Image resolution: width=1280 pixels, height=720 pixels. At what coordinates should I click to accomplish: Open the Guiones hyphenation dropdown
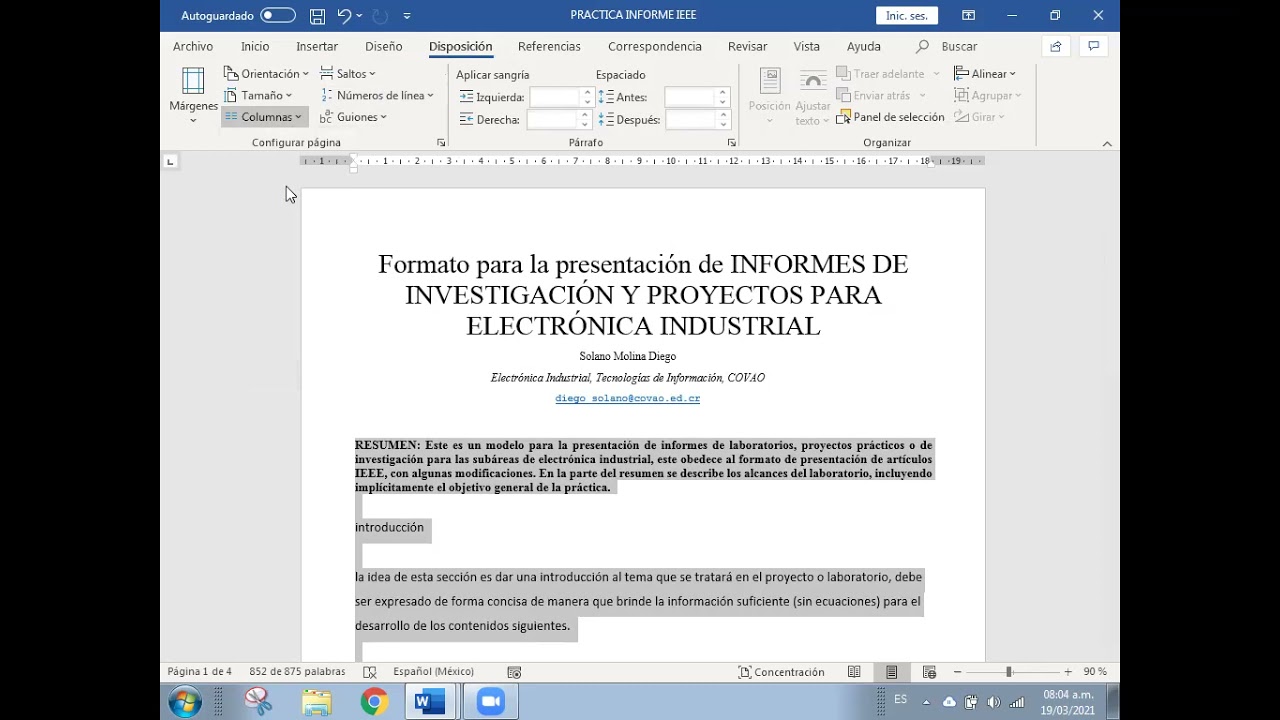(x=353, y=117)
